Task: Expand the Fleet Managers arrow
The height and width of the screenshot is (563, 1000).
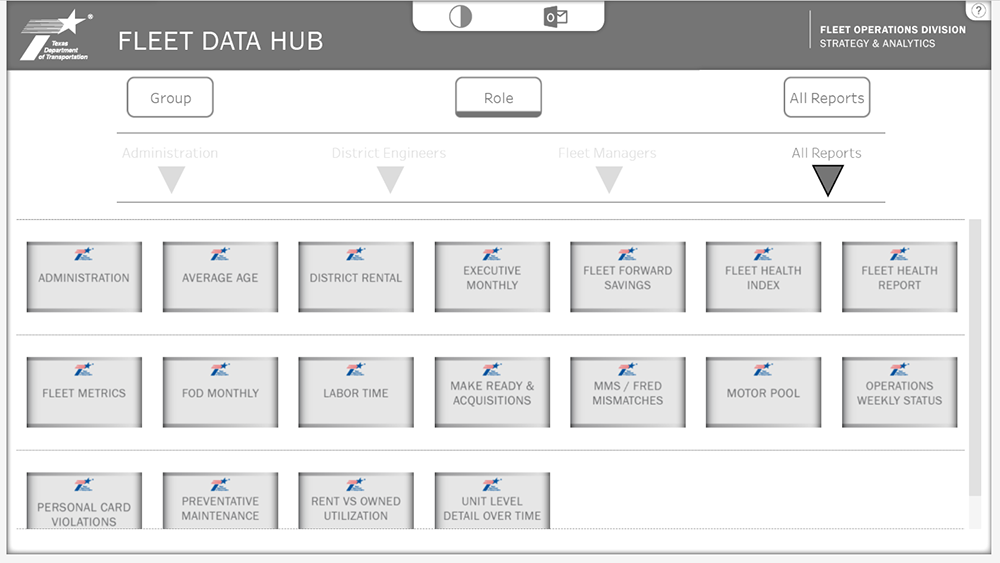Action: 609,180
